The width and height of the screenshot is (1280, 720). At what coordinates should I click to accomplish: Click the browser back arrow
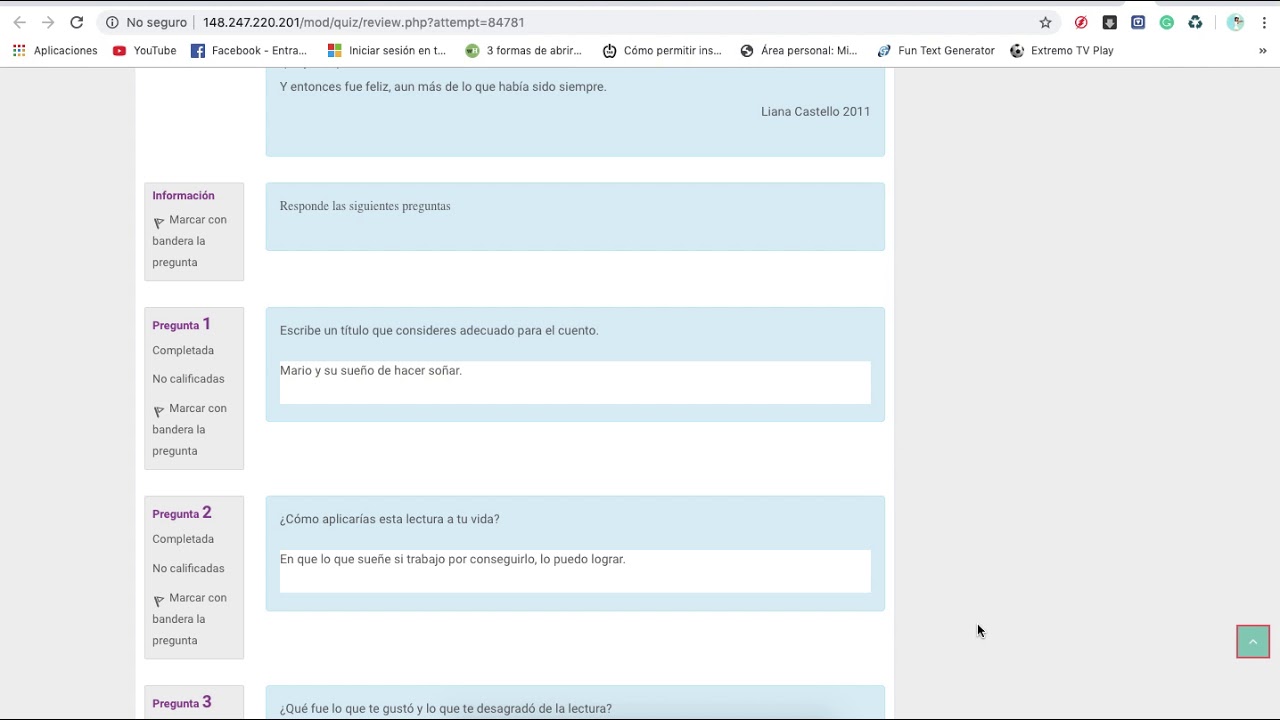tap(19, 22)
